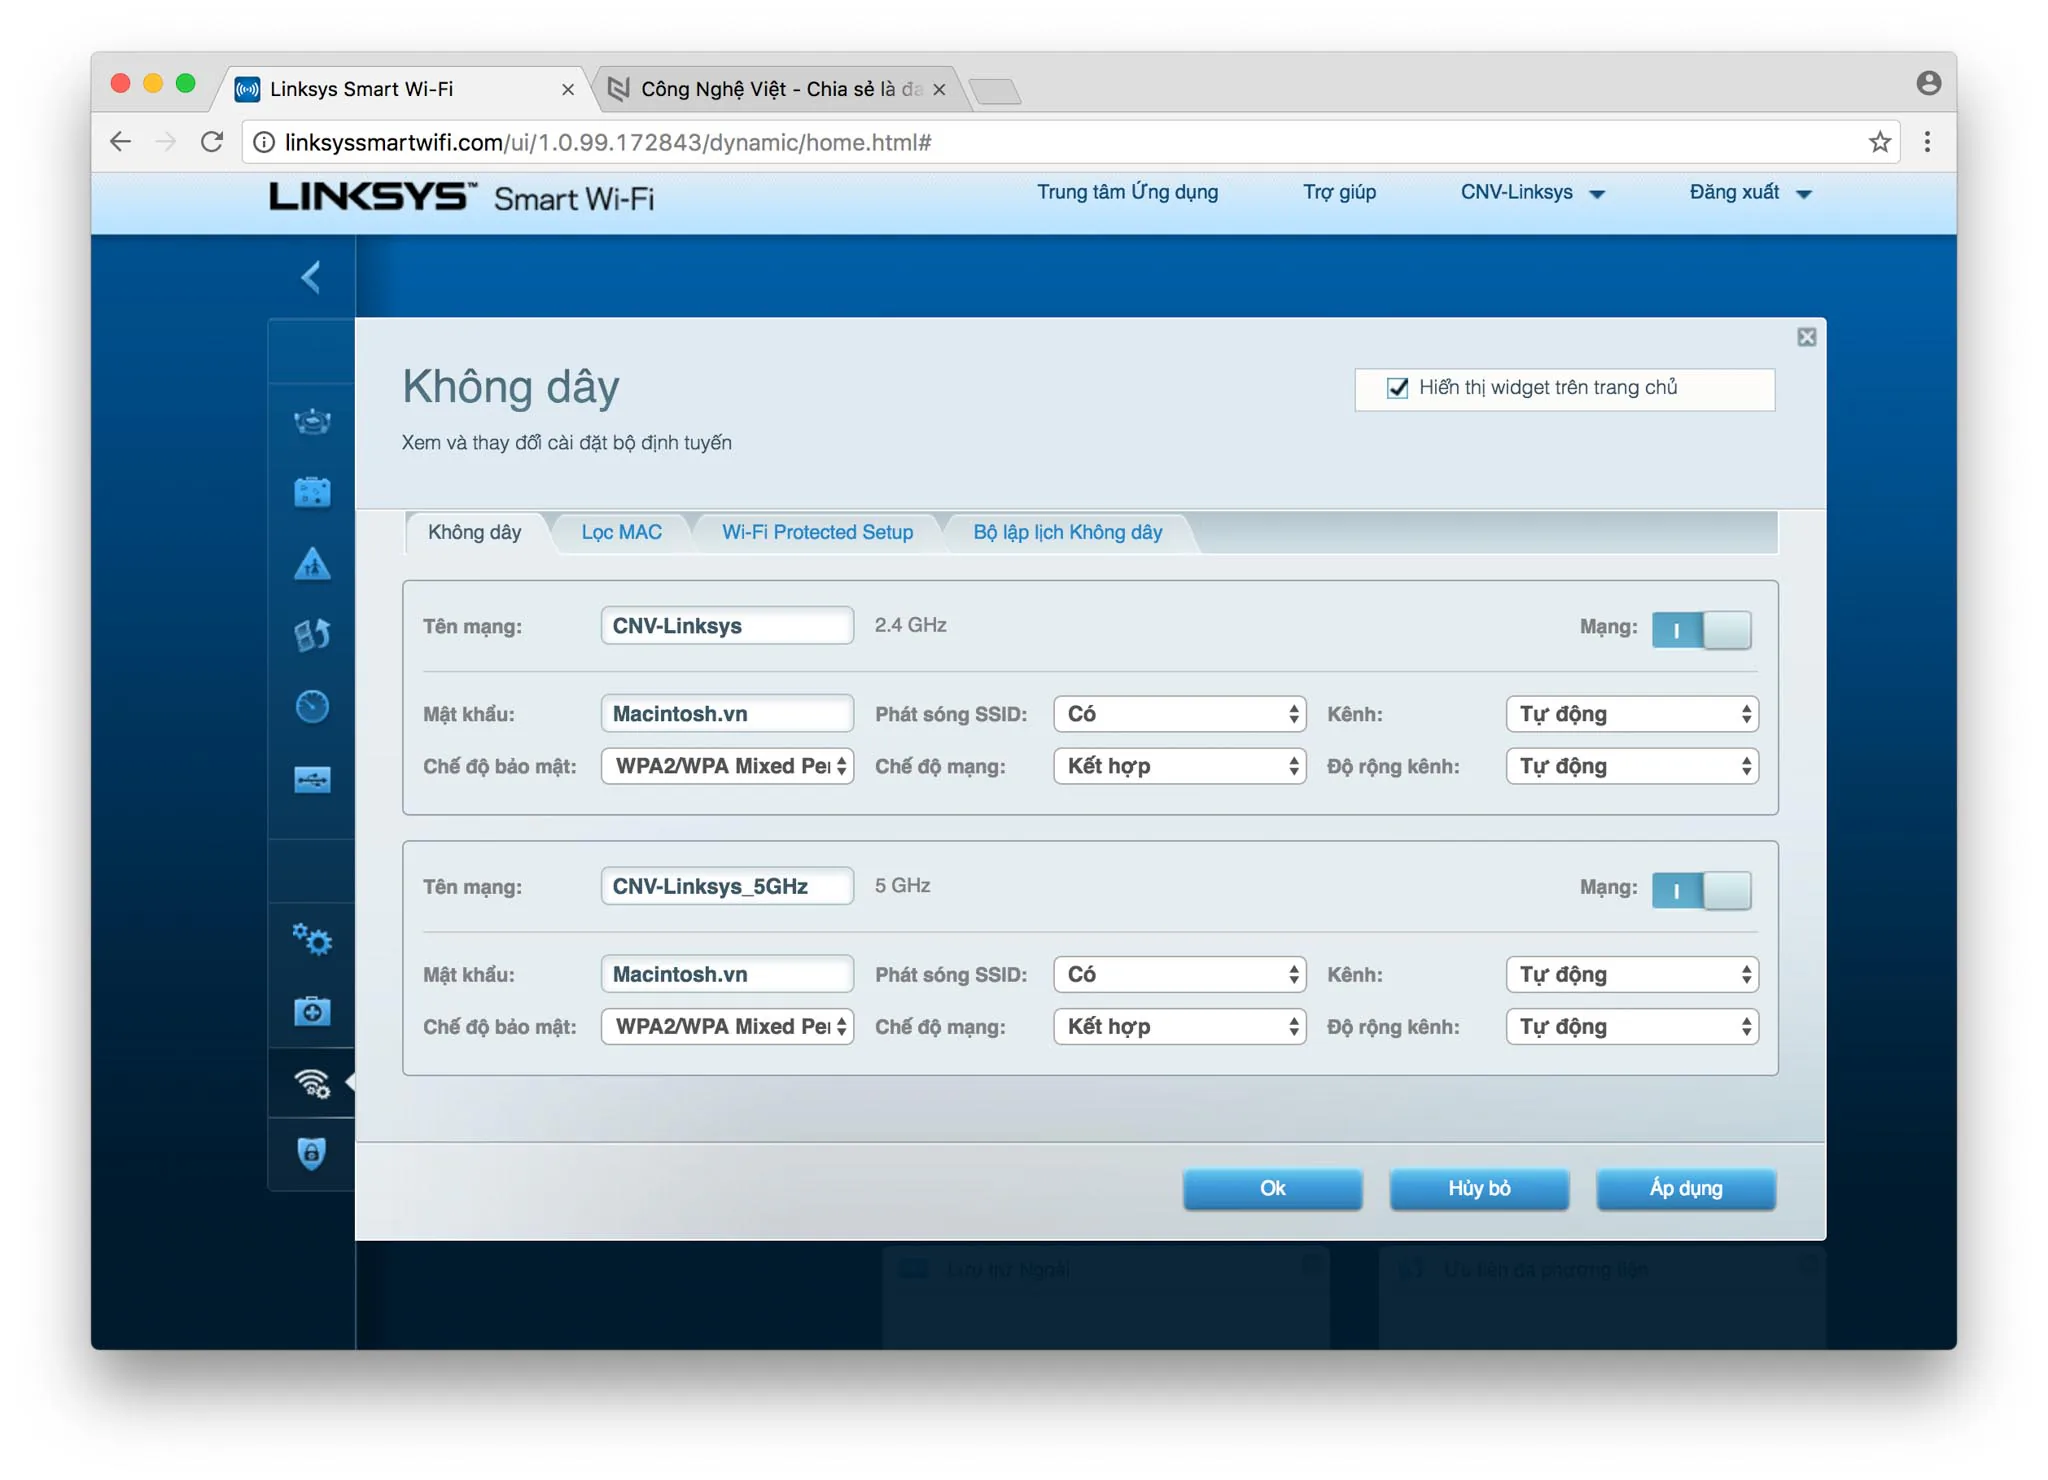Viewport: 2048px width, 1480px height.
Task: Open the Connectivity gears icon
Action: point(312,939)
